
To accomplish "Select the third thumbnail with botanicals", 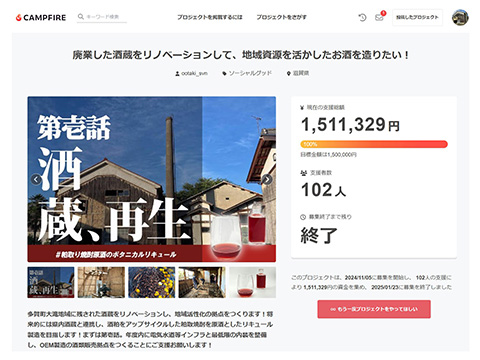I will pos(152,282).
